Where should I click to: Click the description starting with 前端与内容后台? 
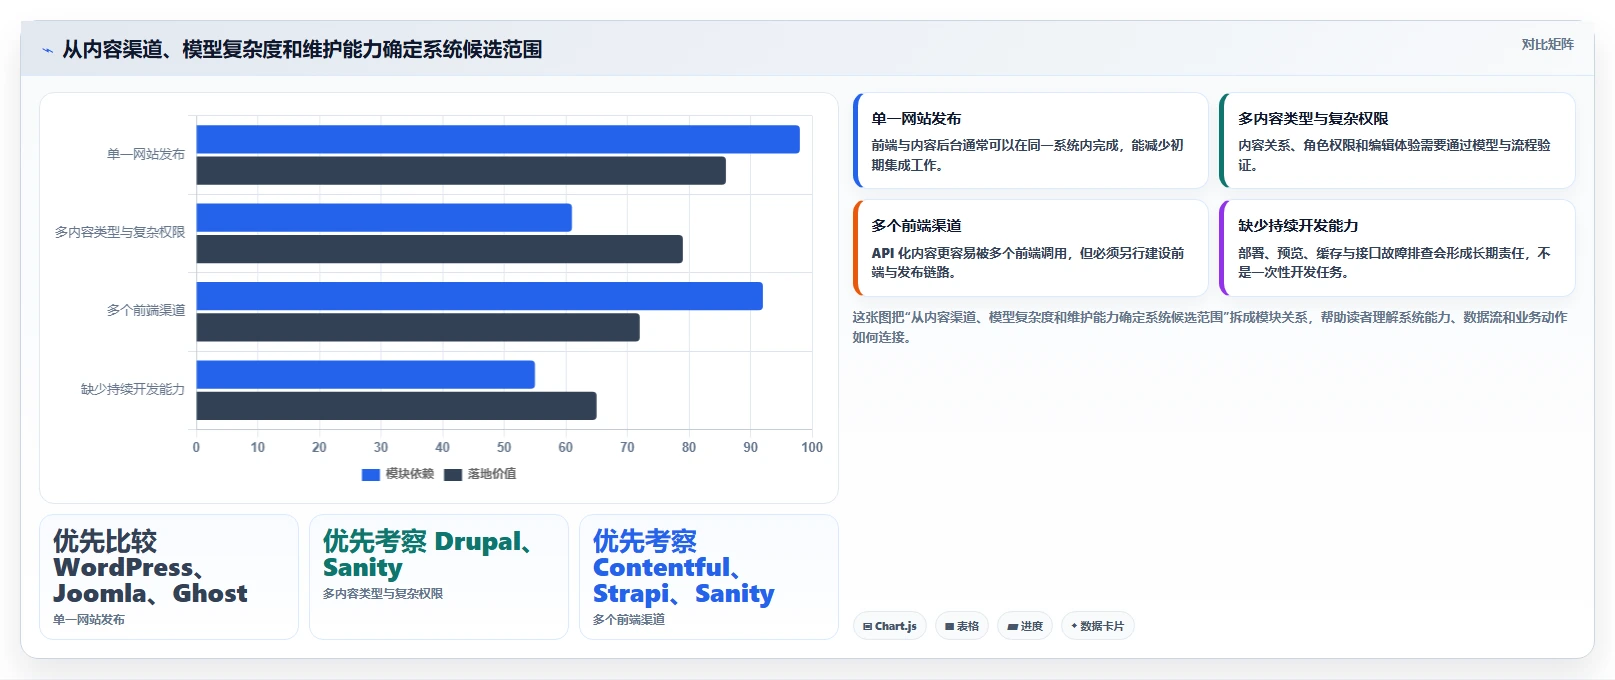coord(1028,155)
